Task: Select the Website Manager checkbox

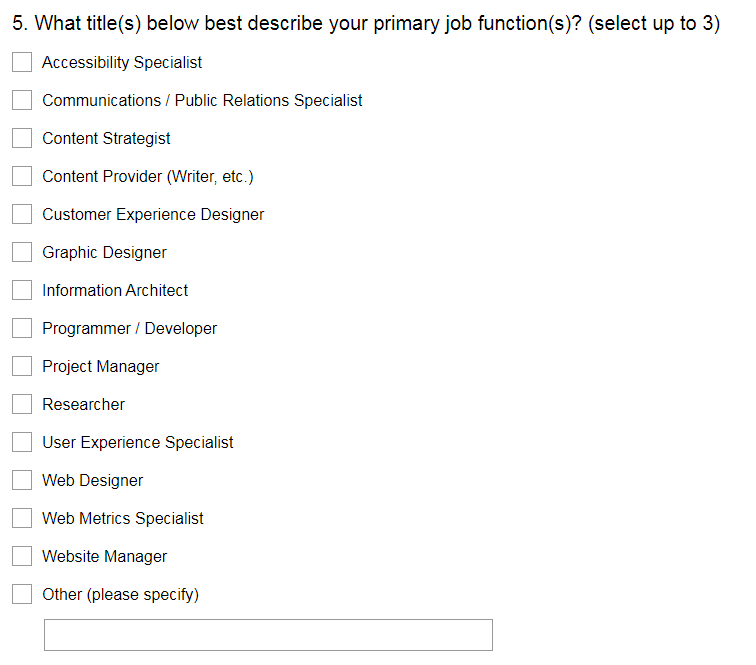Action: pyautogui.click(x=22, y=556)
